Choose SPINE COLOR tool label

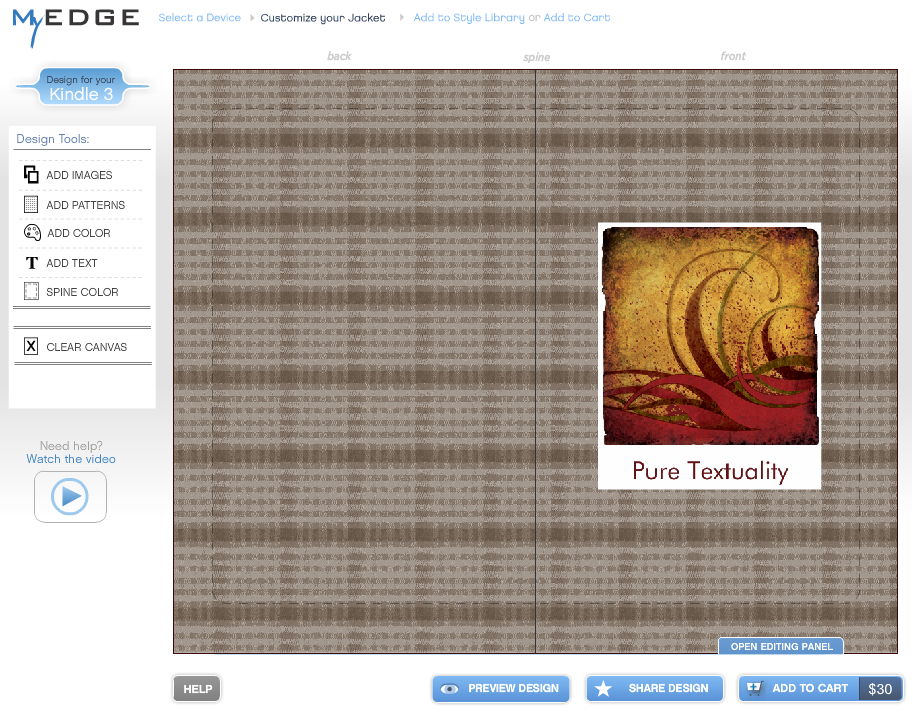(82, 292)
